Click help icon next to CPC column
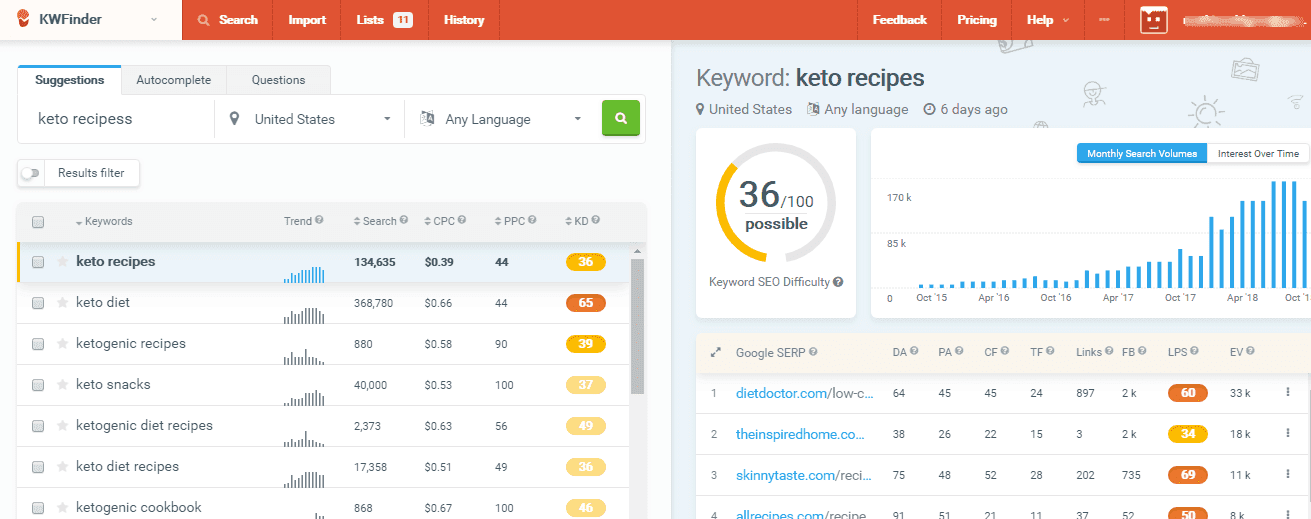 pyautogui.click(x=463, y=221)
